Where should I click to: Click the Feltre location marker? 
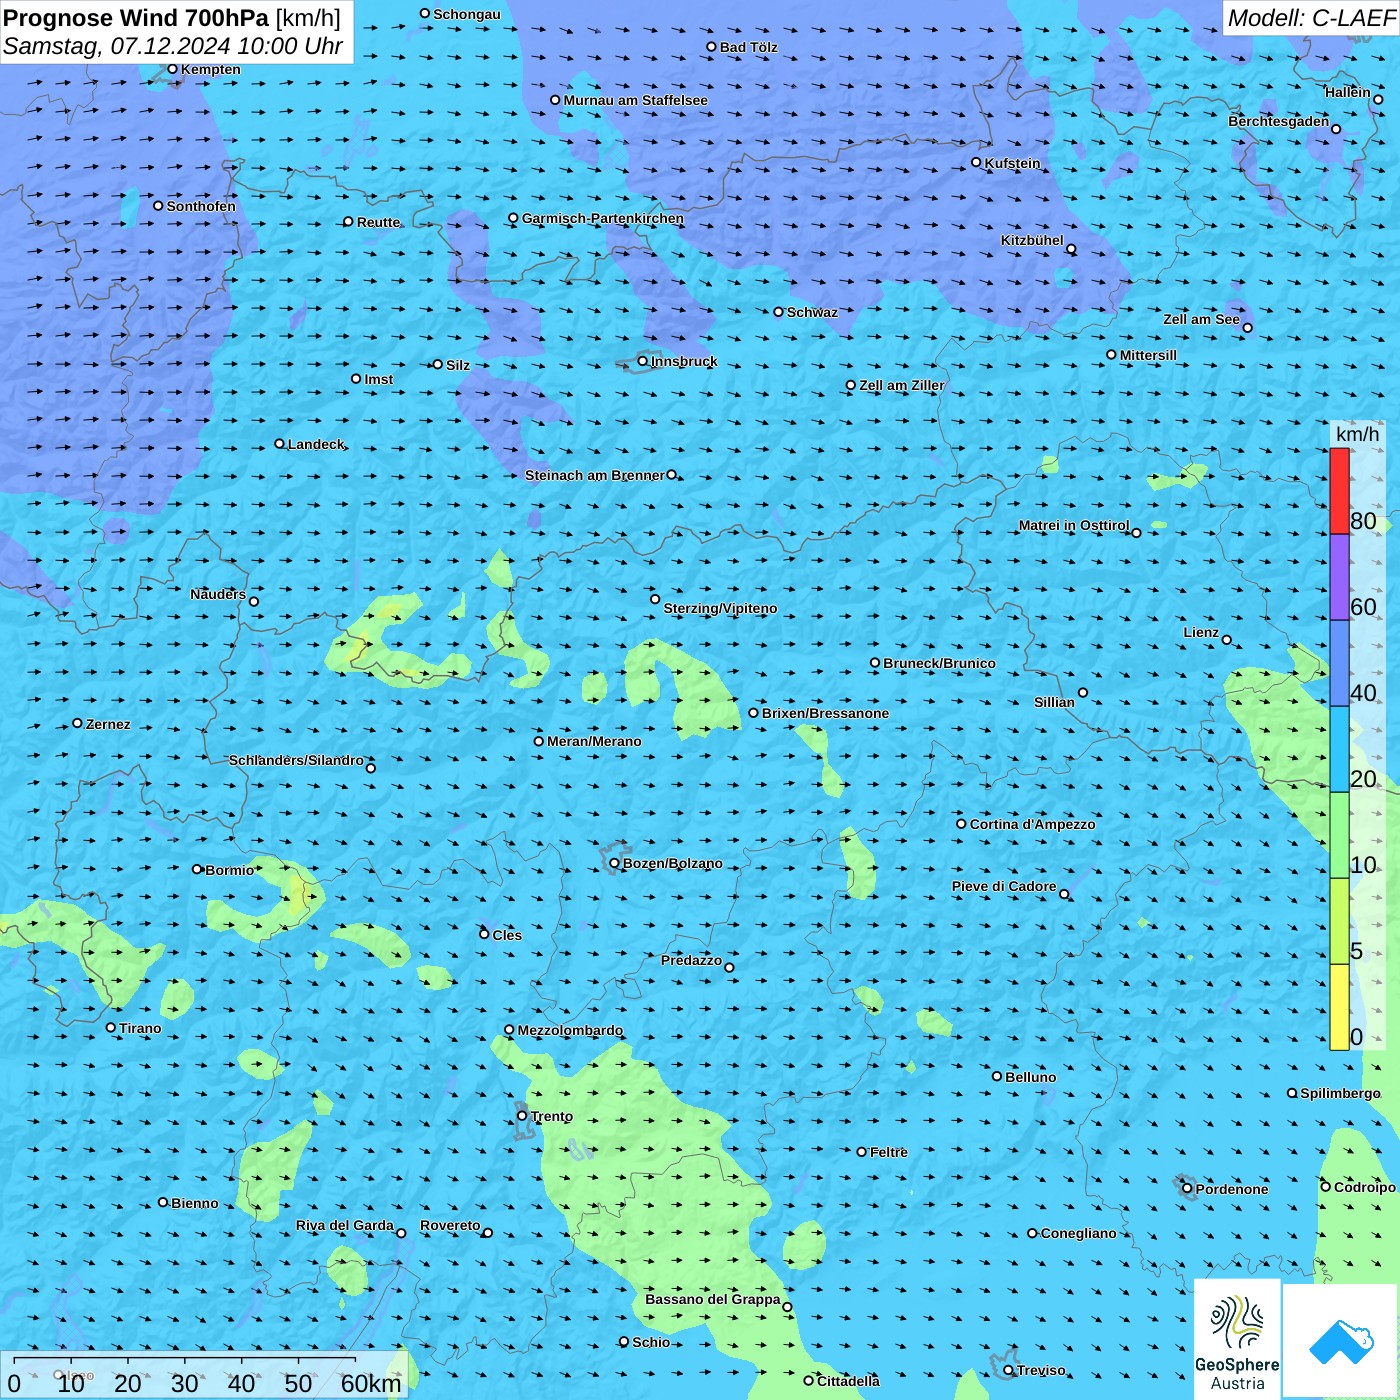pyautogui.click(x=862, y=1152)
